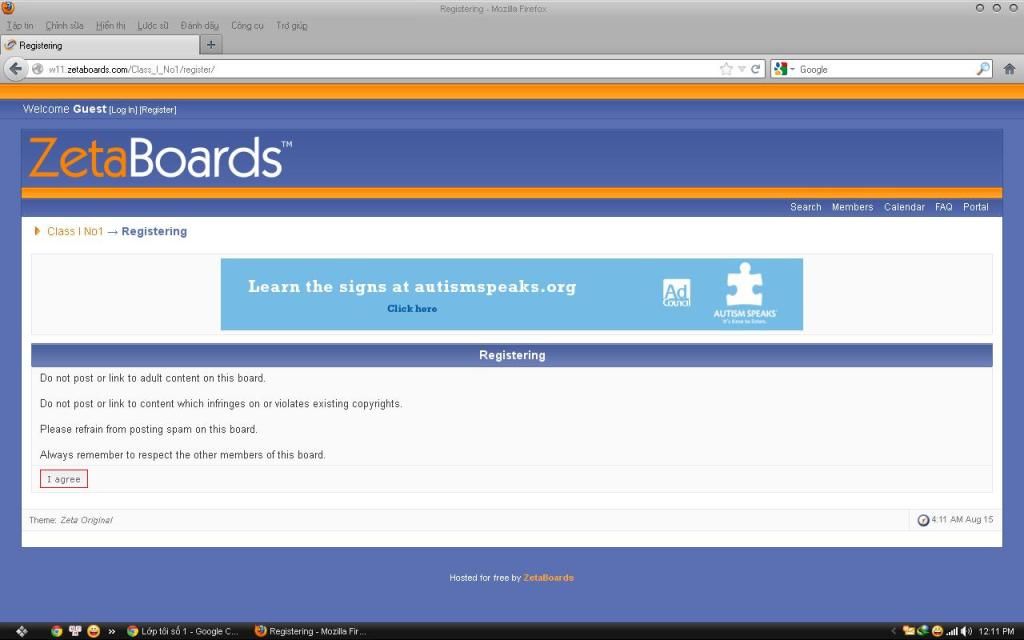Bookmark this page with the star icon
1024x640 pixels.
[726, 69]
